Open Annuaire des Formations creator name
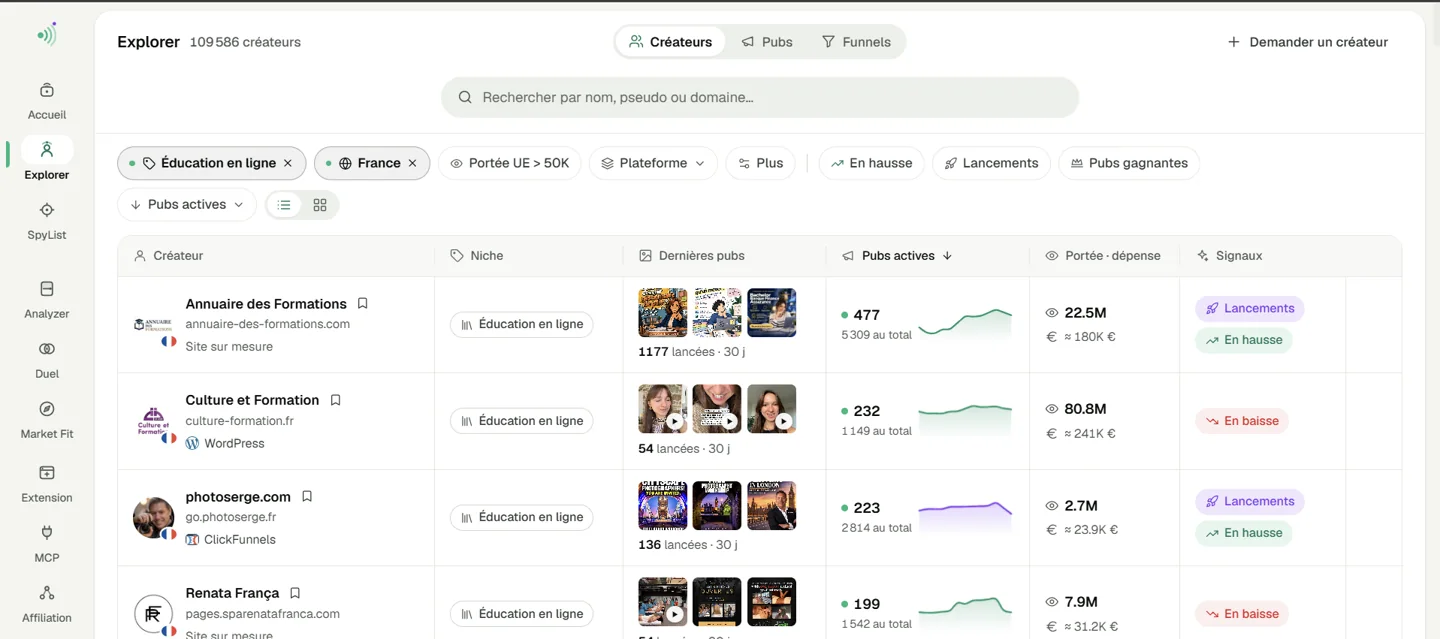The image size is (1440, 639). (x=266, y=304)
